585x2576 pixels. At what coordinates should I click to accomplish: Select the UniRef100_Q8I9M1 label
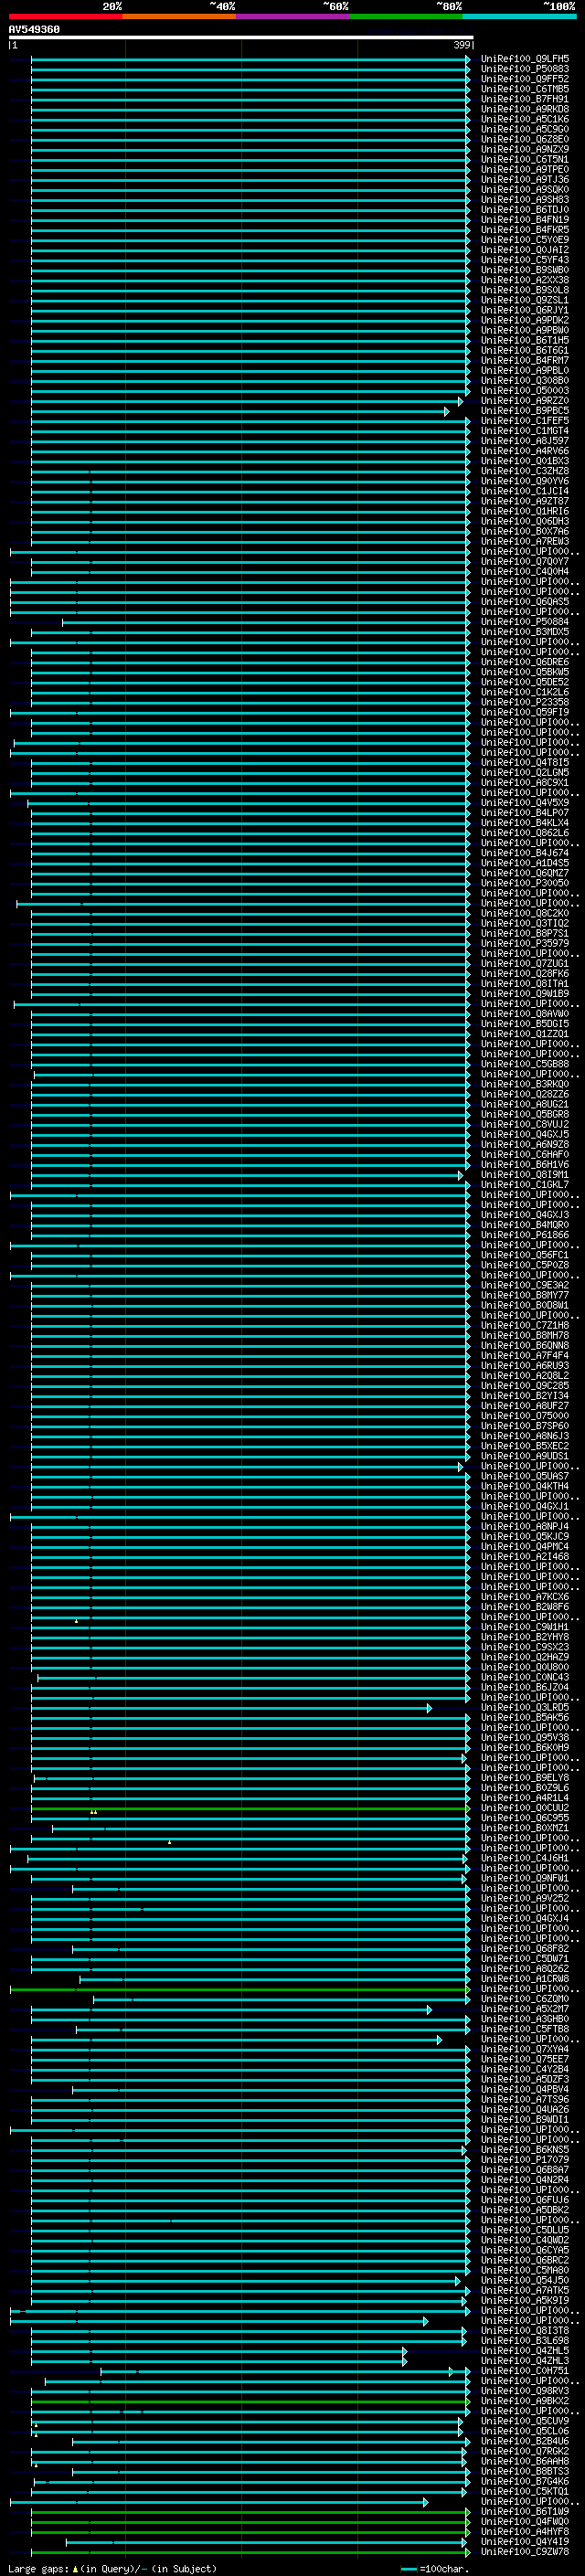[x=525, y=1175]
